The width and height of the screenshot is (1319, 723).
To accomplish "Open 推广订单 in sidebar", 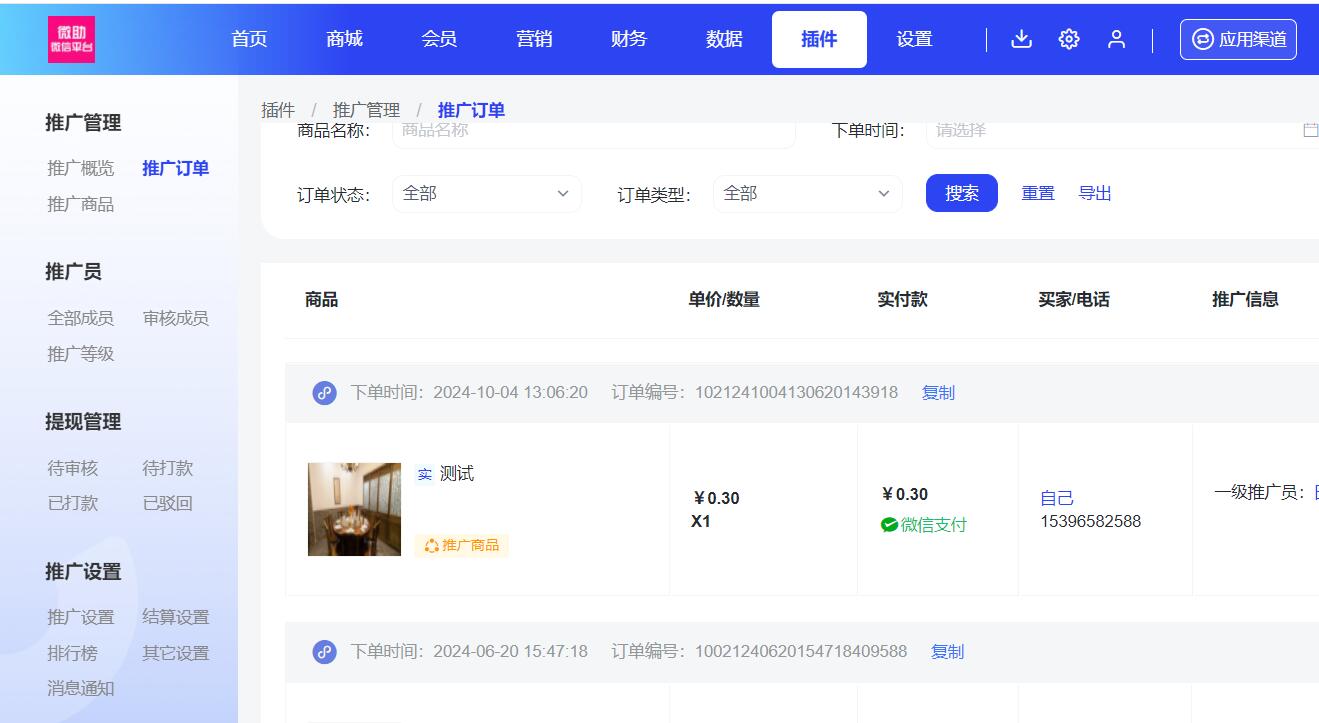I will pyautogui.click(x=176, y=168).
